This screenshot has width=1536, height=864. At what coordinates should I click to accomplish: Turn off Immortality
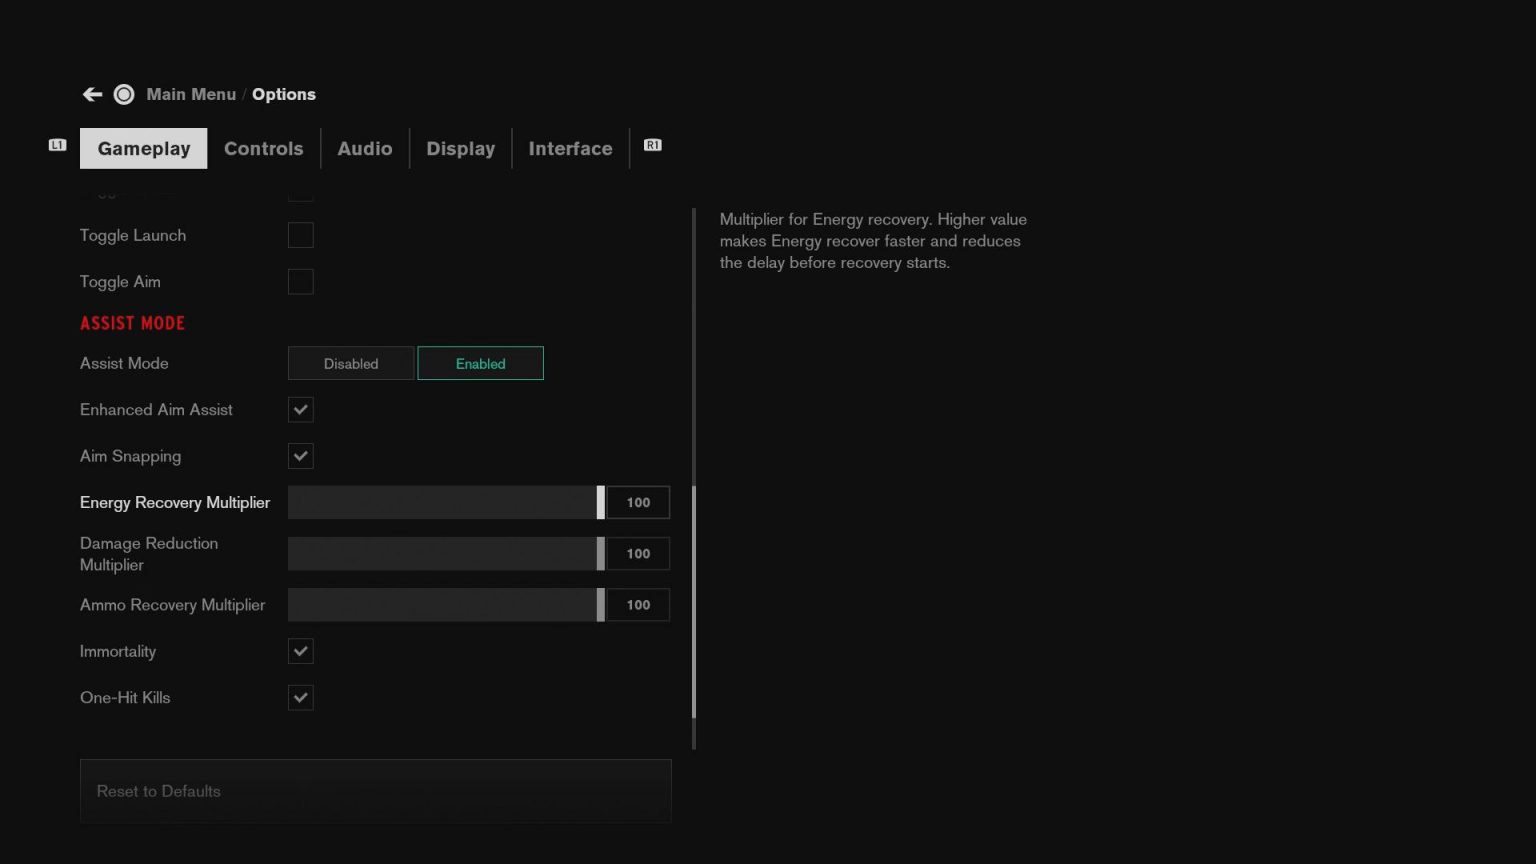click(x=300, y=651)
